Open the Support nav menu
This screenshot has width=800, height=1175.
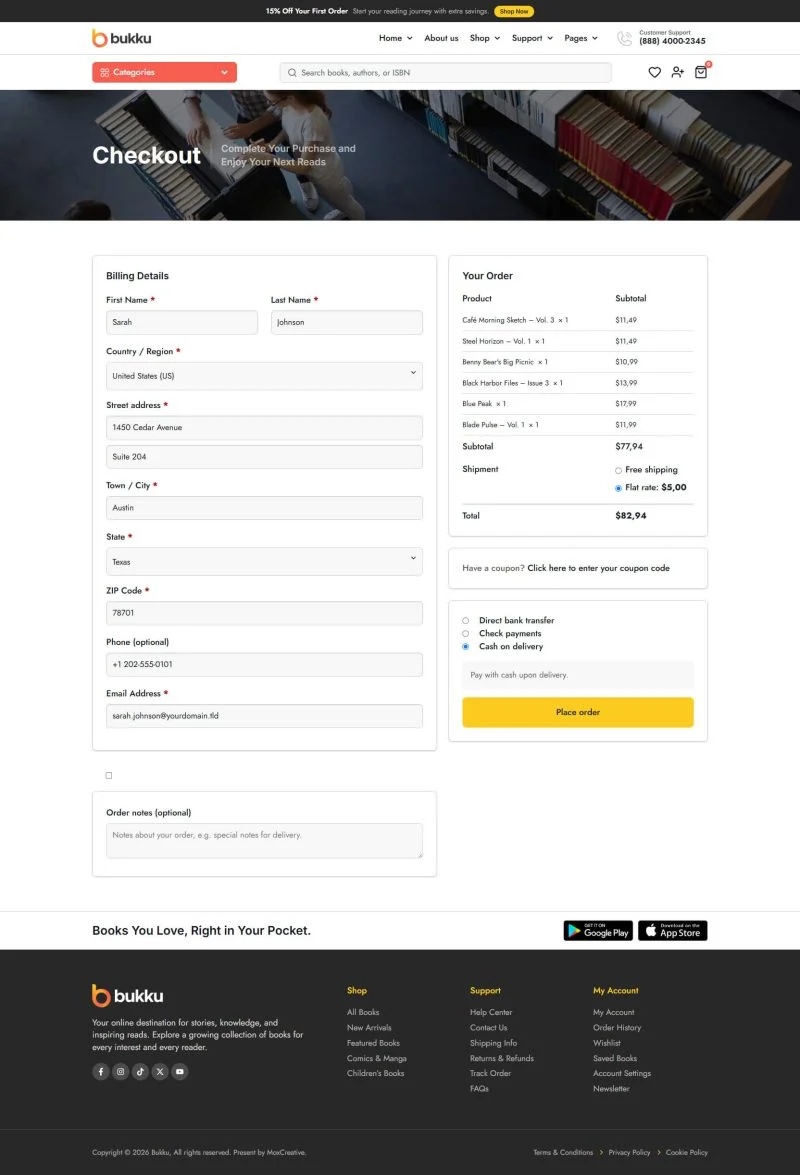coord(532,38)
